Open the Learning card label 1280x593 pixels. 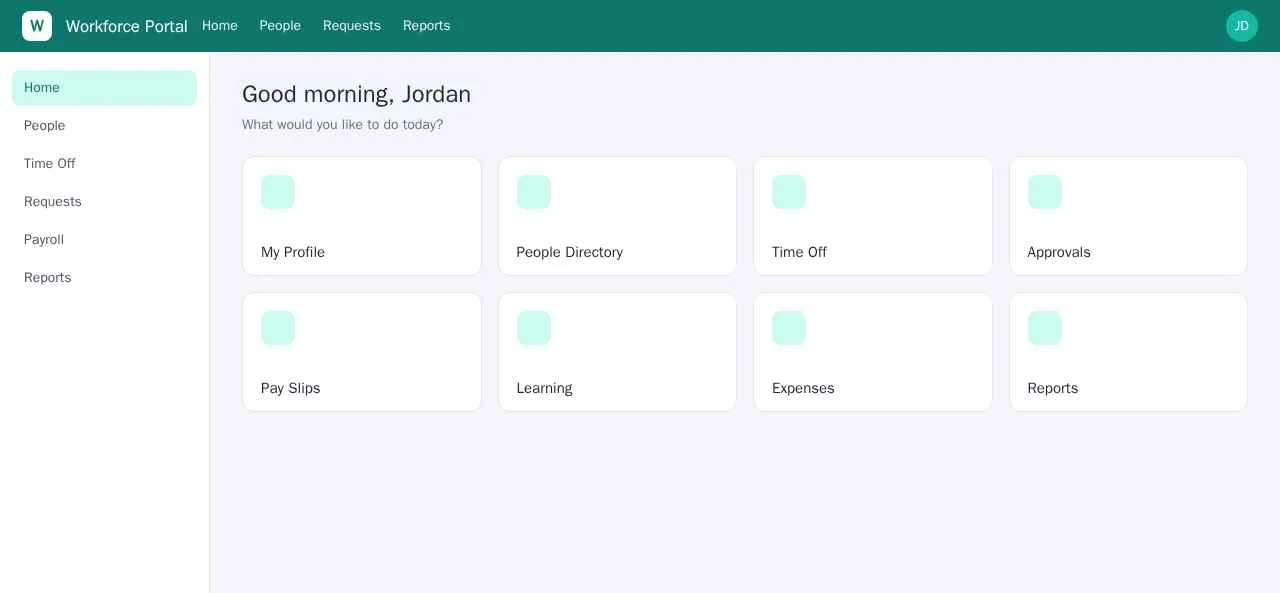pos(545,388)
